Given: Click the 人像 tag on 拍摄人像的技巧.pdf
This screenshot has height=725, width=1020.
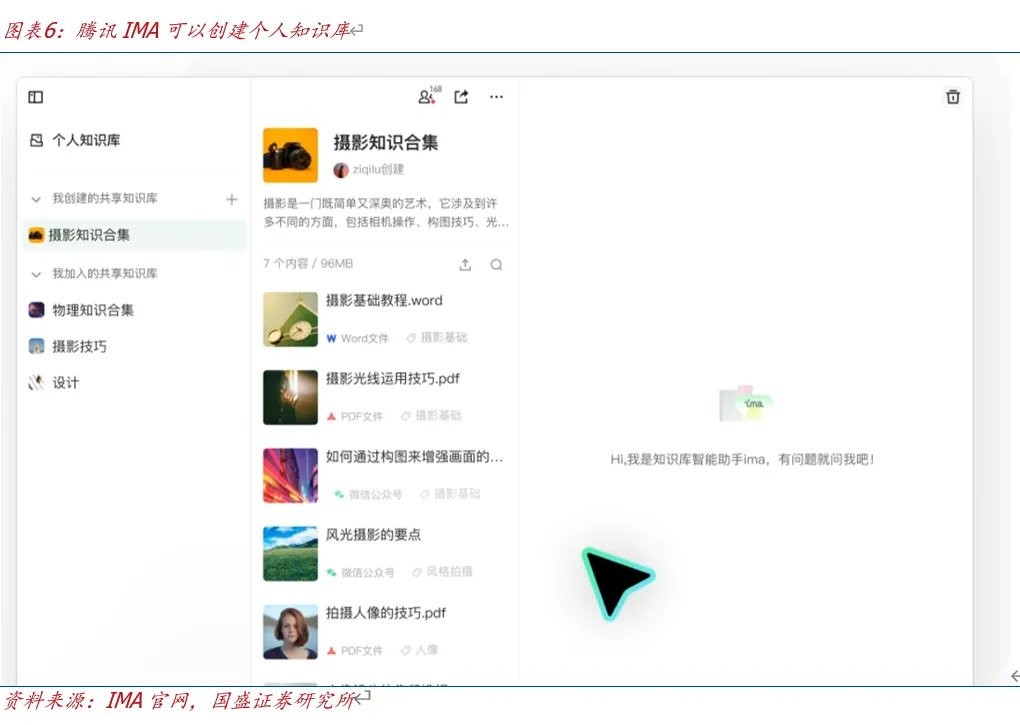Looking at the screenshot, I should click(x=426, y=650).
